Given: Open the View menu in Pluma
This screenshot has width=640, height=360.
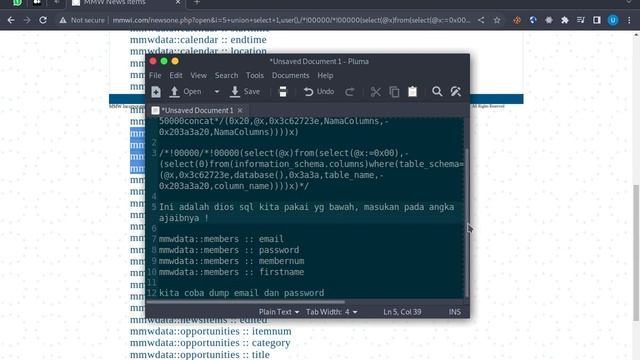Looking at the screenshot, I should (x=198, y=76).
